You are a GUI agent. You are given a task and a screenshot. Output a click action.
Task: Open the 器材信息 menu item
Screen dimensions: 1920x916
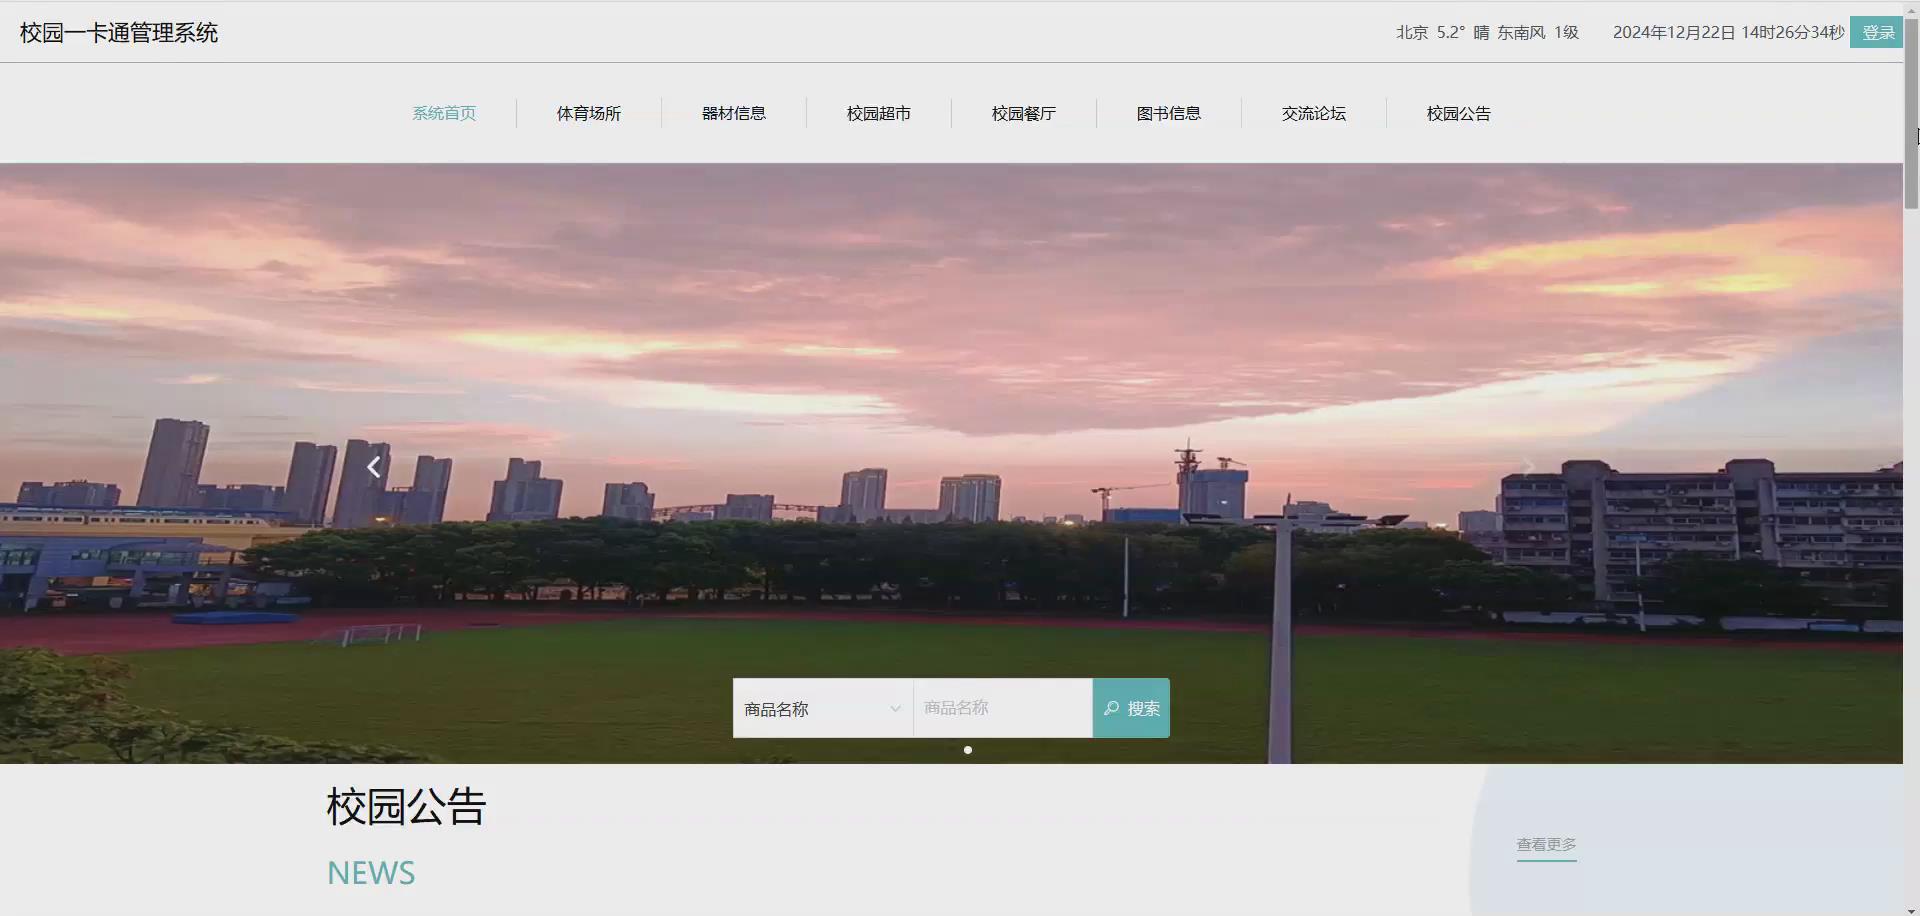(x=734, y=113)
